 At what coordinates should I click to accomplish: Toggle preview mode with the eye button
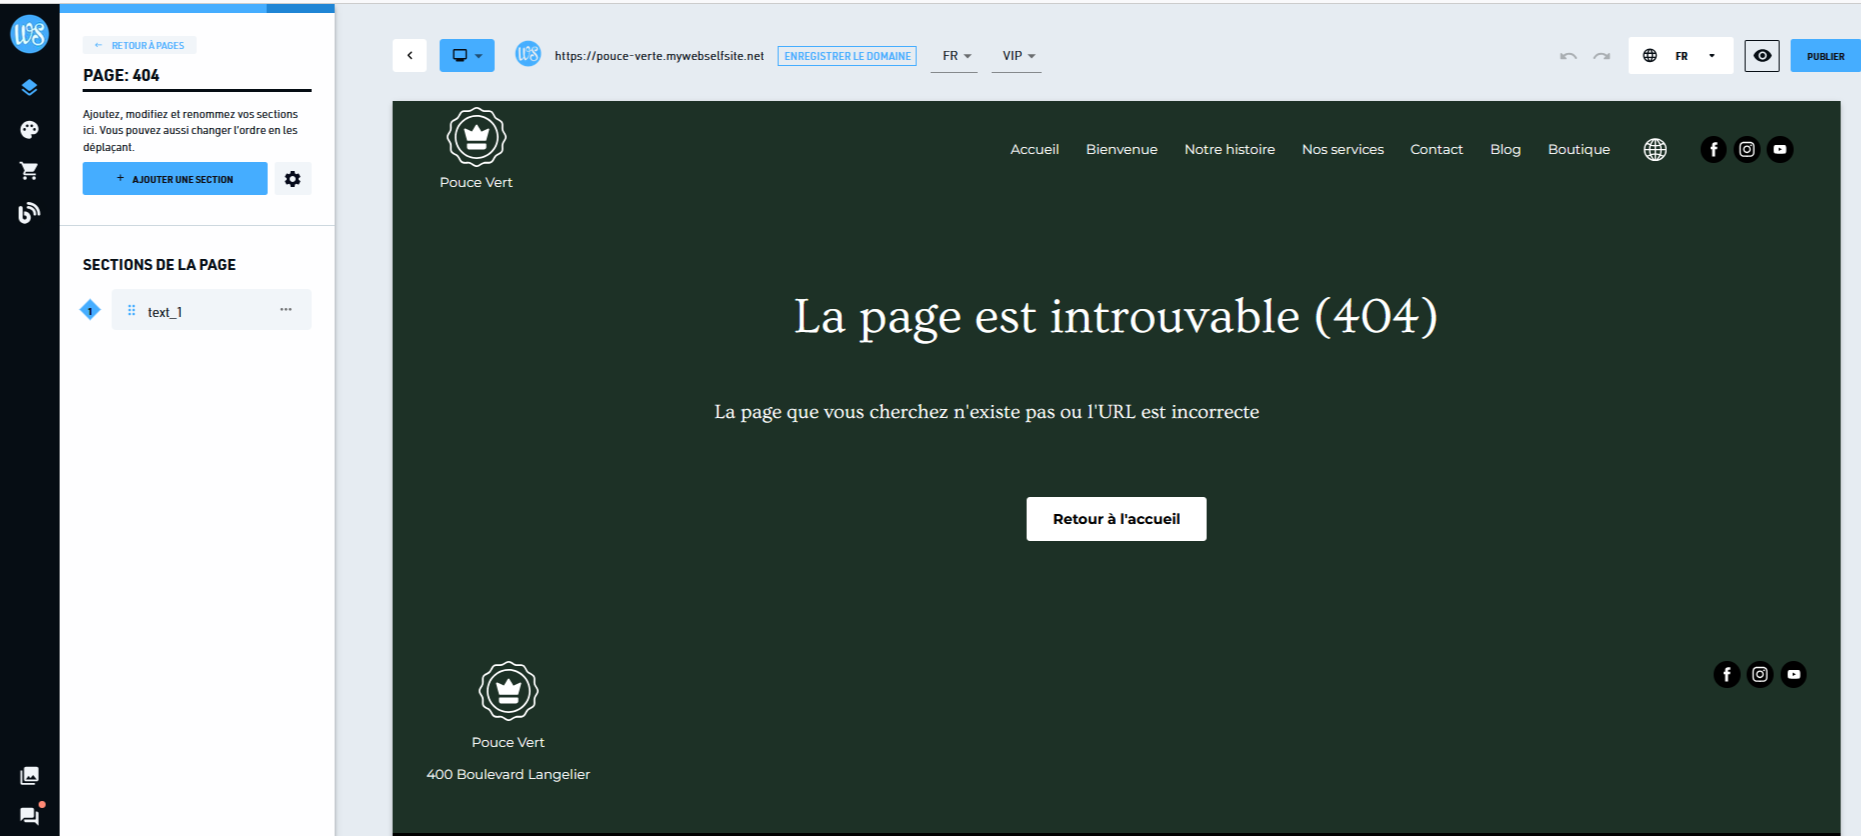coord(1762,56)
